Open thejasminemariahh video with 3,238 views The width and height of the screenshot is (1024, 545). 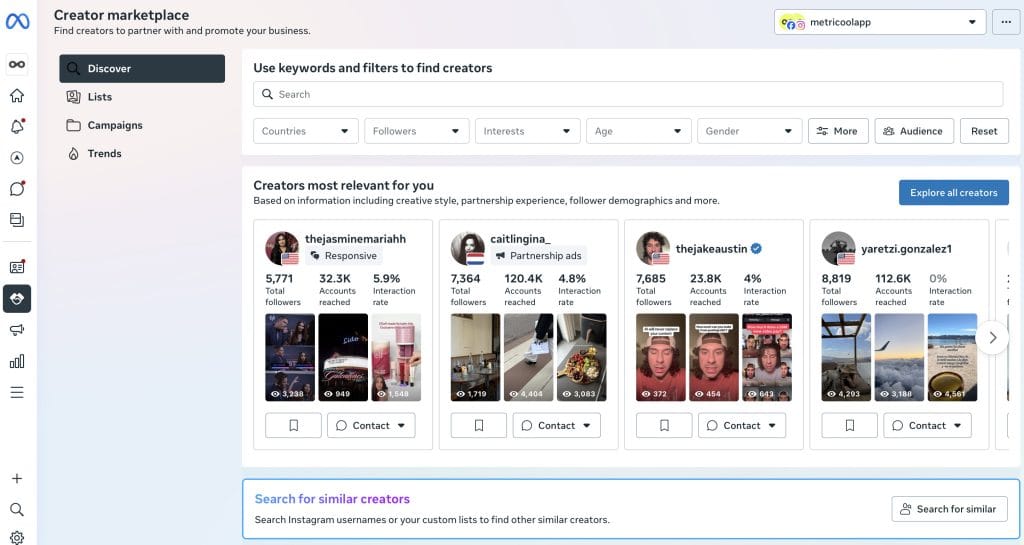(x=290, y=357)
